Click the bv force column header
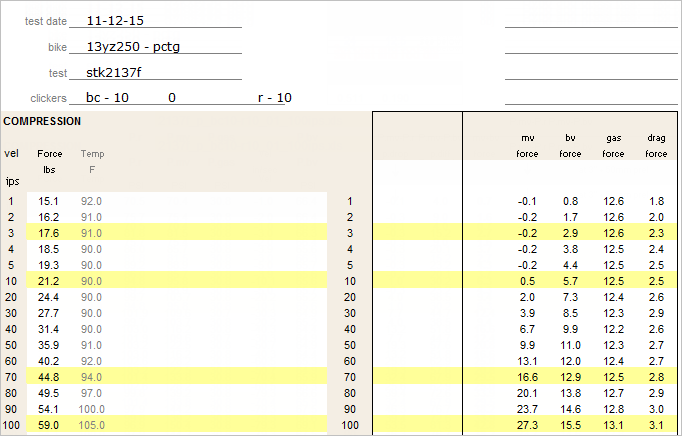Viewport: 682px width, 436px height. coord(570,146)
